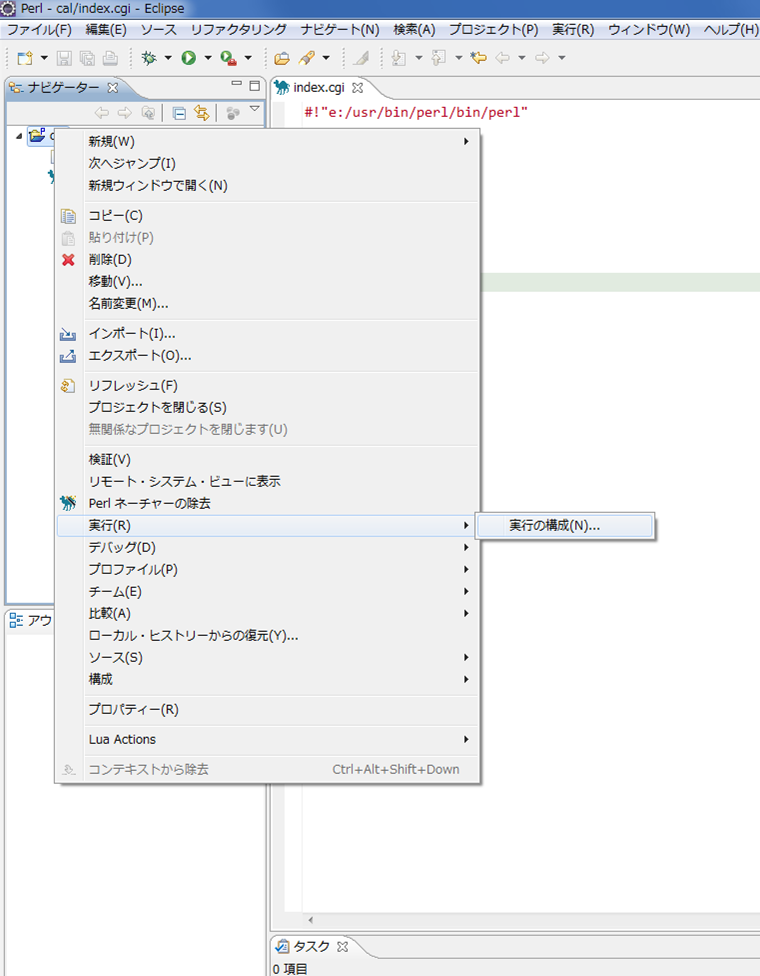Select 検証(V) in context menu
Viewport: 760px width, 976px height.
coord(268,459)
